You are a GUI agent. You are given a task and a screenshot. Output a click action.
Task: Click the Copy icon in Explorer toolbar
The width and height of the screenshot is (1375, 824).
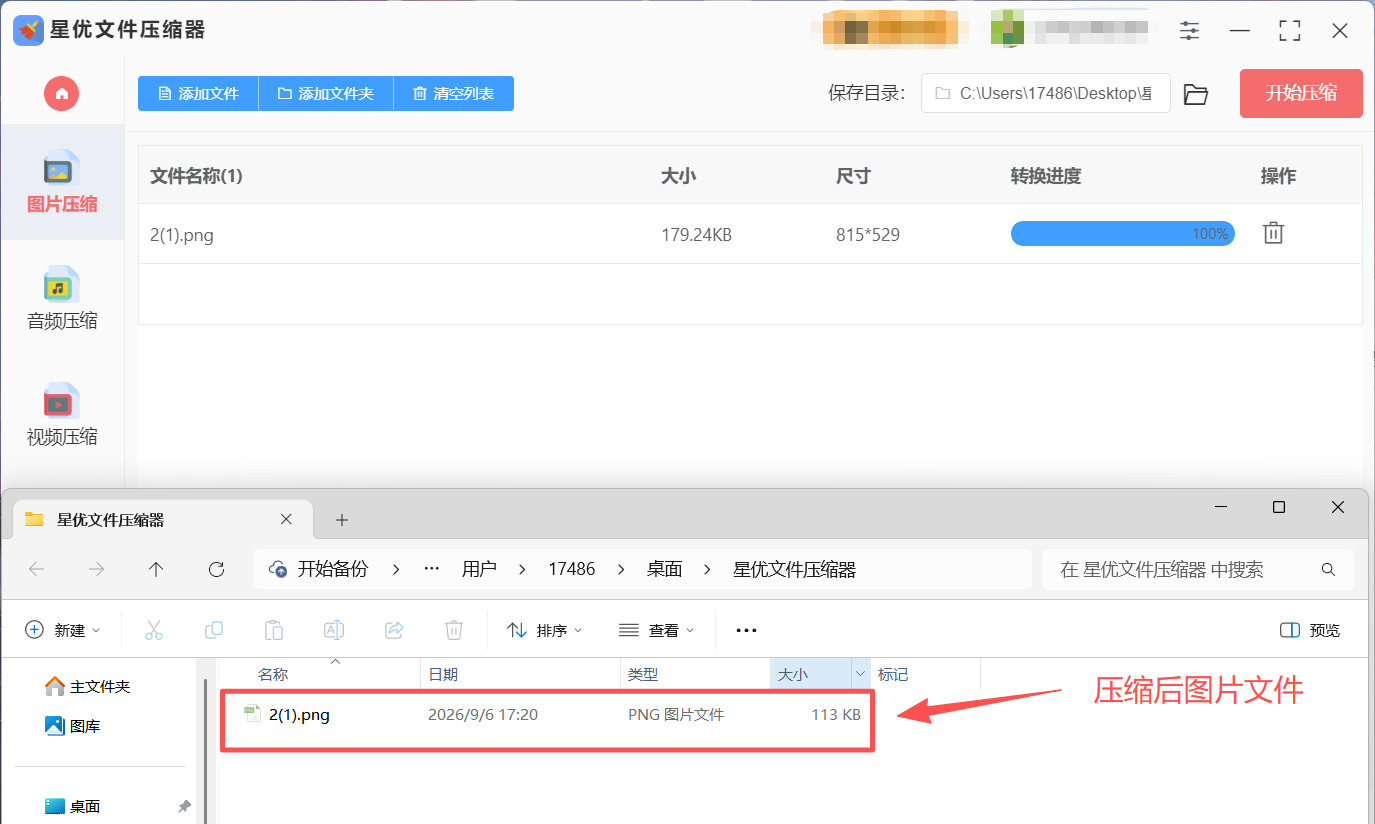214,630
